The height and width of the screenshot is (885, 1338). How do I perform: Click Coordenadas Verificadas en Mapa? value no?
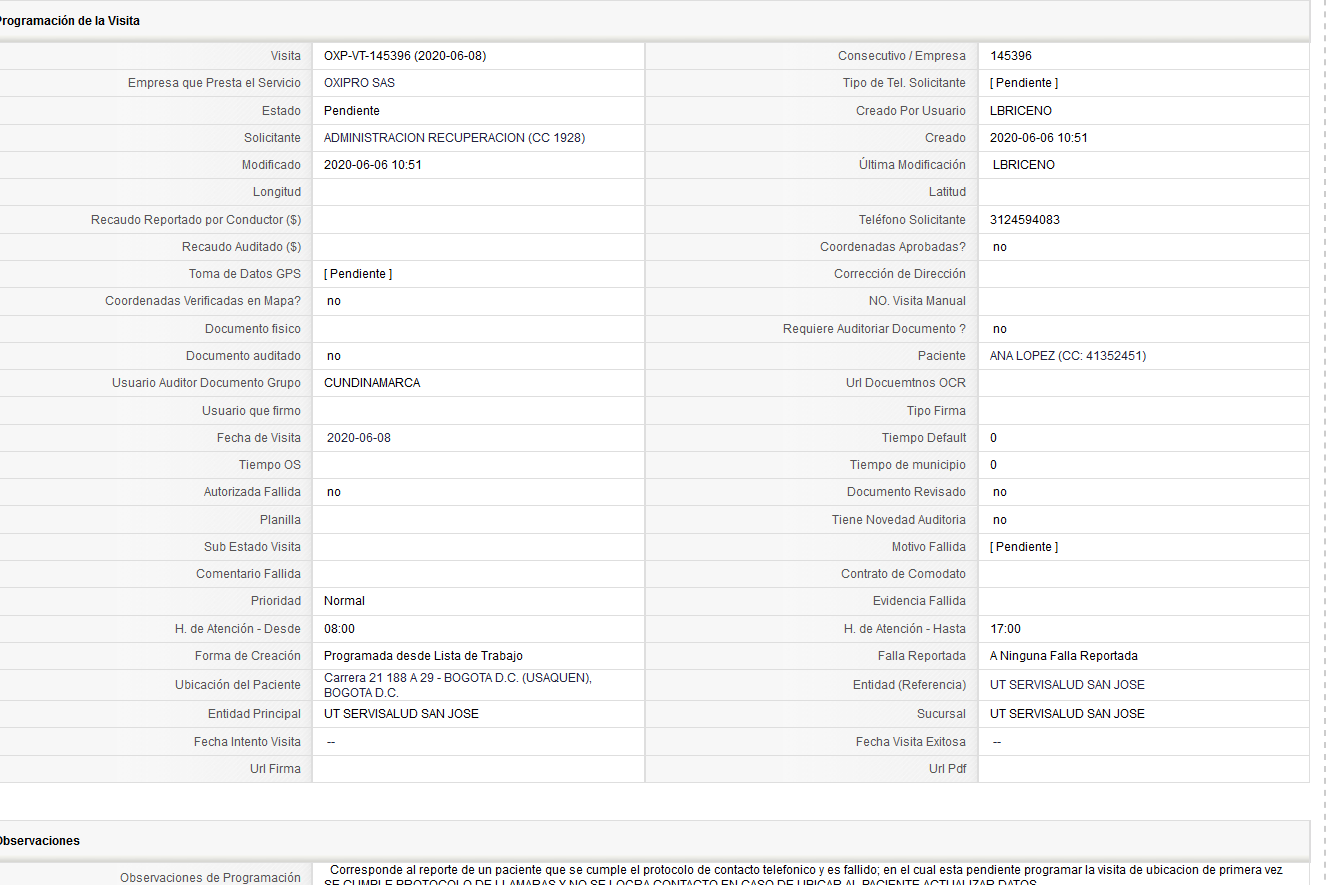pyautogui.click(x=334, y=301)
